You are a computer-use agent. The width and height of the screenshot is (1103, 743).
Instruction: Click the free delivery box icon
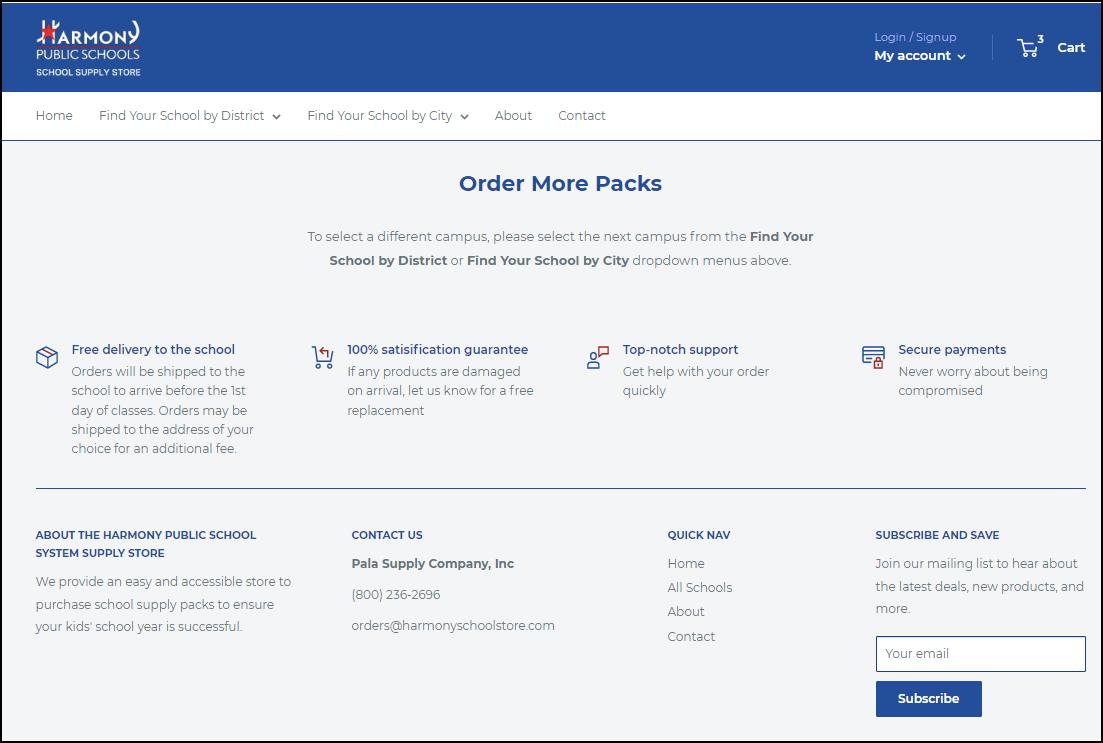(47, 357)
